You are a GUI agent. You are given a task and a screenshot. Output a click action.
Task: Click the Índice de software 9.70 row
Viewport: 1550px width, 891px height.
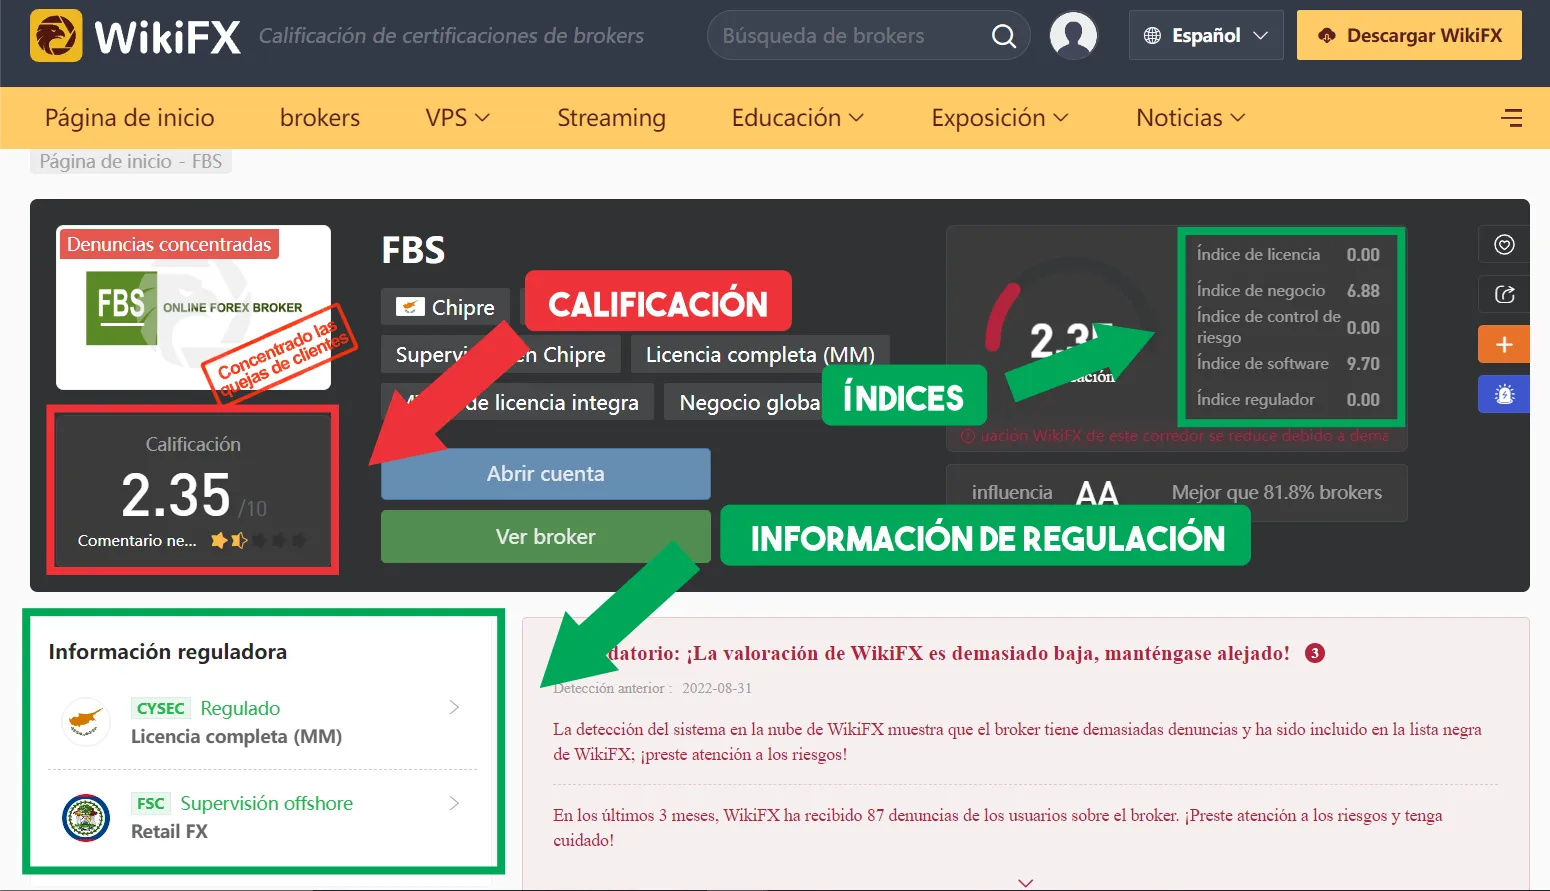coord(1288,363)
